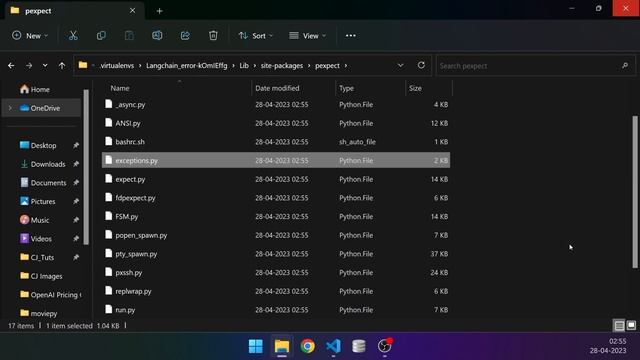Expand chevron after pexpect in path

[x=346, y=66]
